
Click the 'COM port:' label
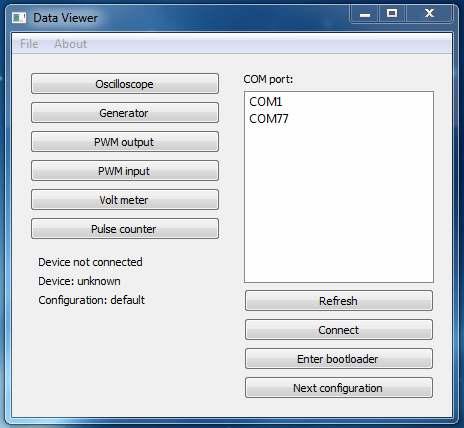[x=268, y=79]
